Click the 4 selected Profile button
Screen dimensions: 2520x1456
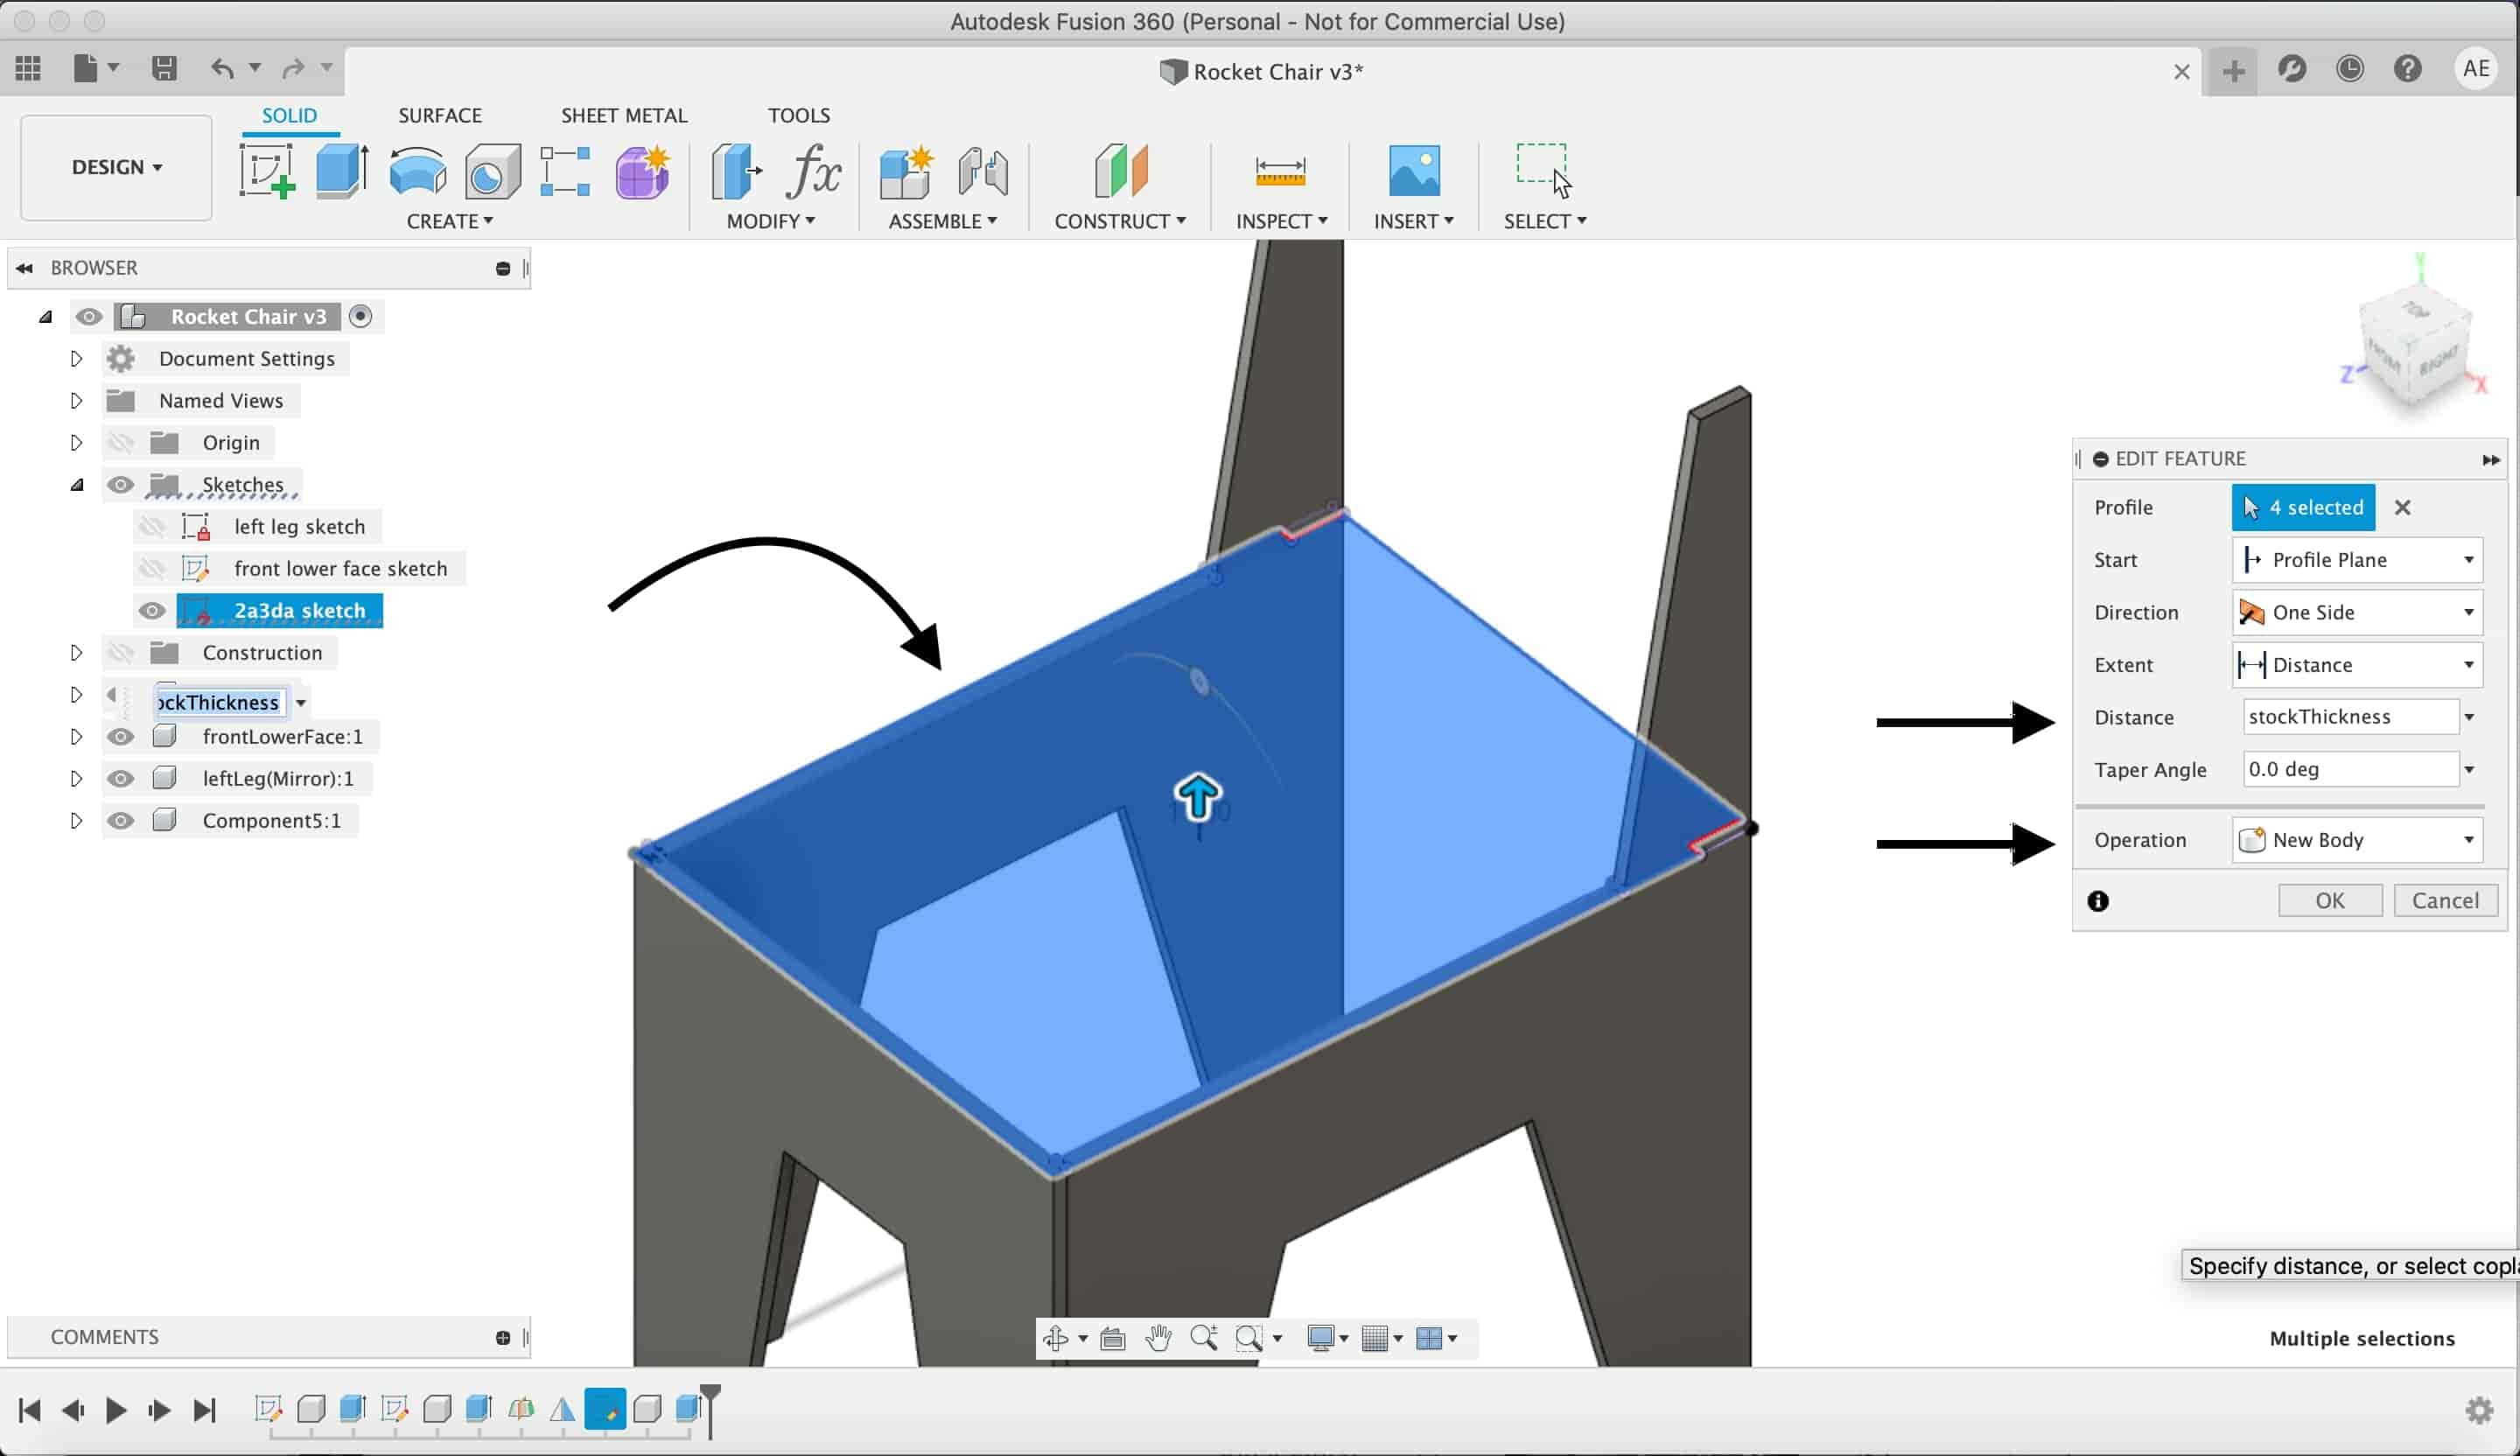tap(2303, 508)
